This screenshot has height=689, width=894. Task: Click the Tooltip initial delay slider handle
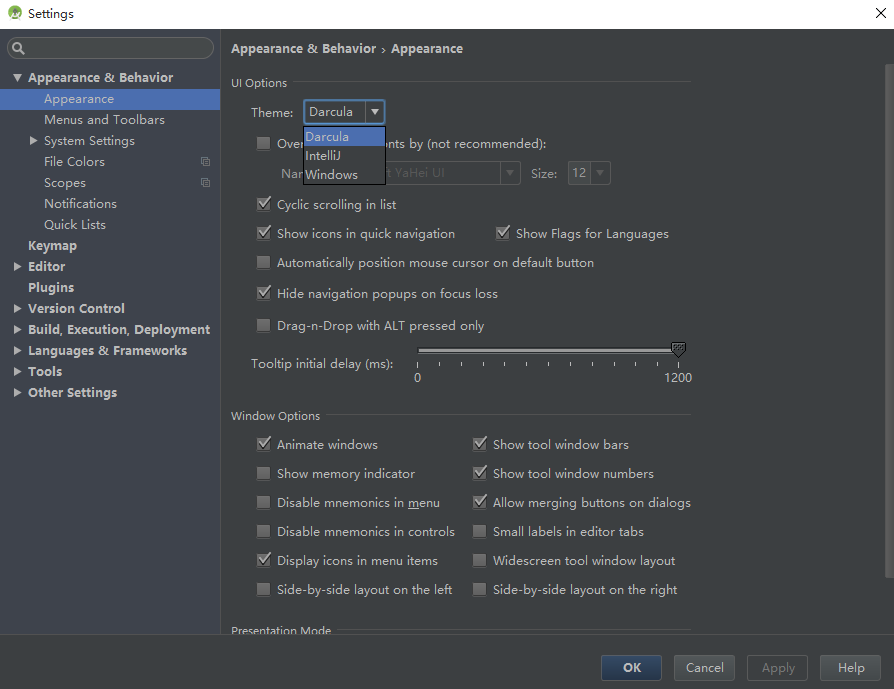(x=678, y=349)
